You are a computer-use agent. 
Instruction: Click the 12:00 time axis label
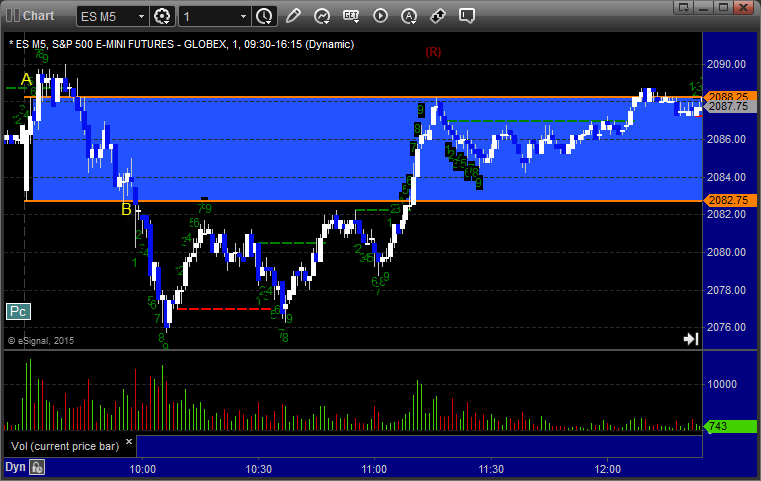[607, 469]
